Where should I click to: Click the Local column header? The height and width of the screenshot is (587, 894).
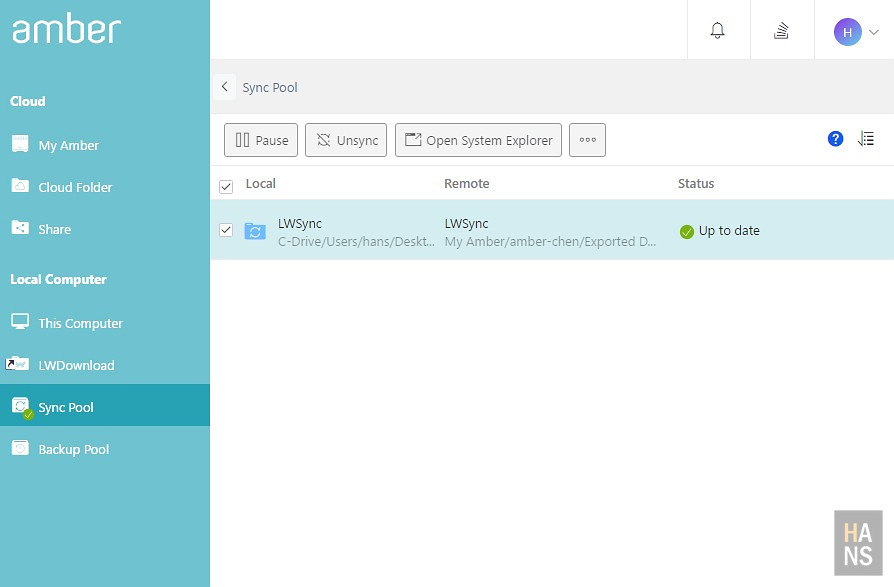(x=261, y=184)
